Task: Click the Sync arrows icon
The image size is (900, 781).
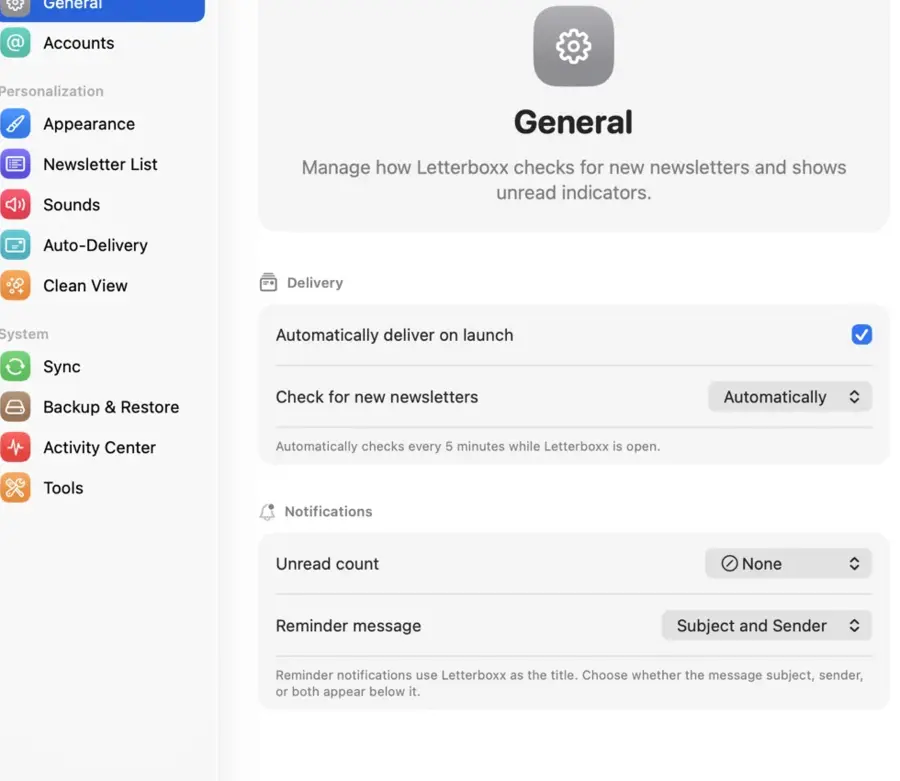Action: point(15,367)
